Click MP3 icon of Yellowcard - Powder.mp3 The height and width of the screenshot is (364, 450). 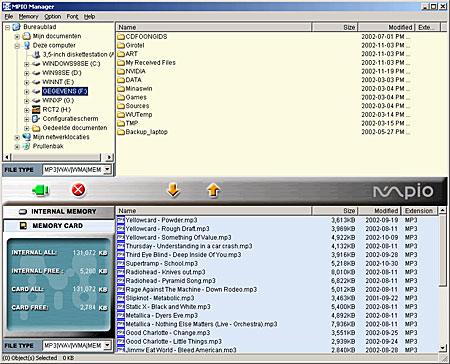121,220
